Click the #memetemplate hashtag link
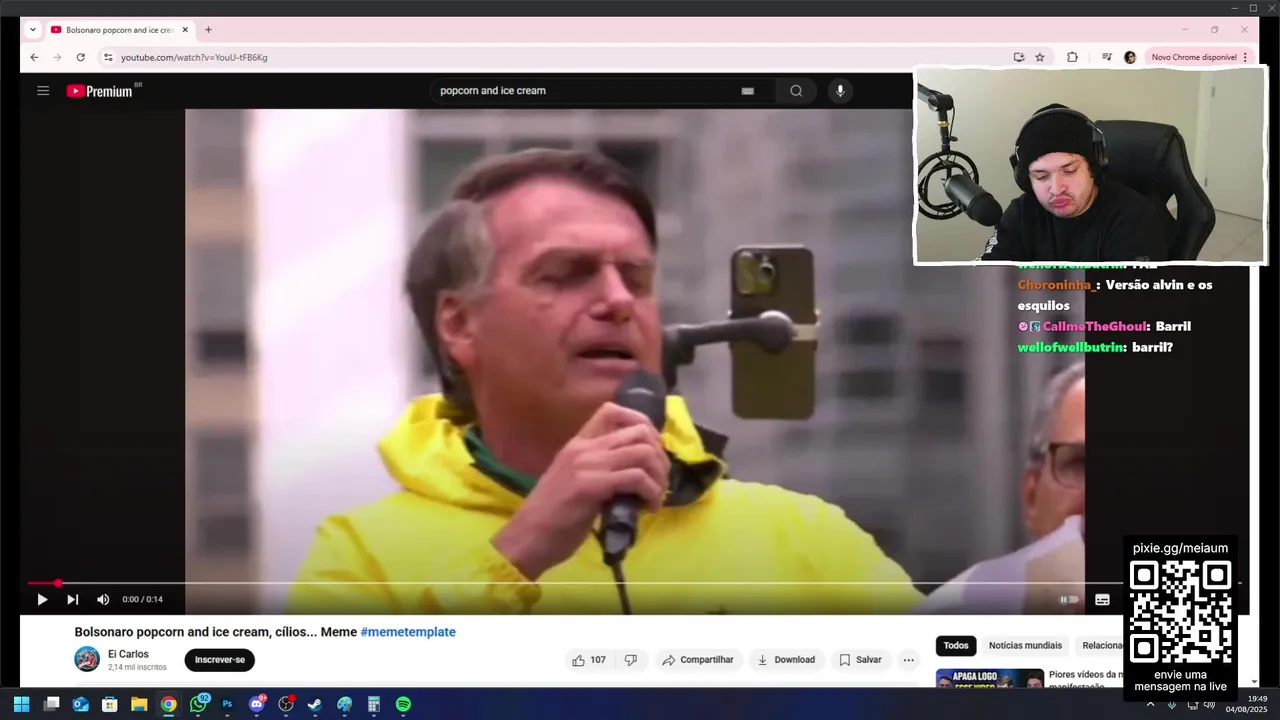 [x=408, y=632]
